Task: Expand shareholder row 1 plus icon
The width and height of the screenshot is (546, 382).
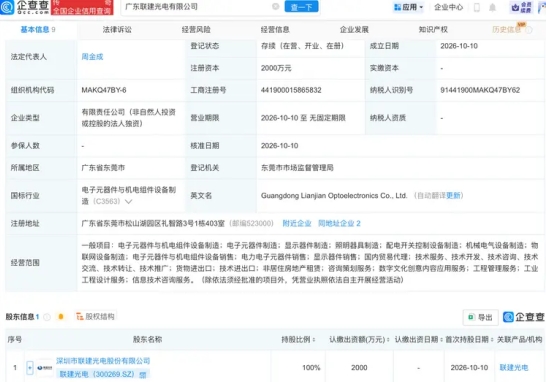Action: (30, 368)
